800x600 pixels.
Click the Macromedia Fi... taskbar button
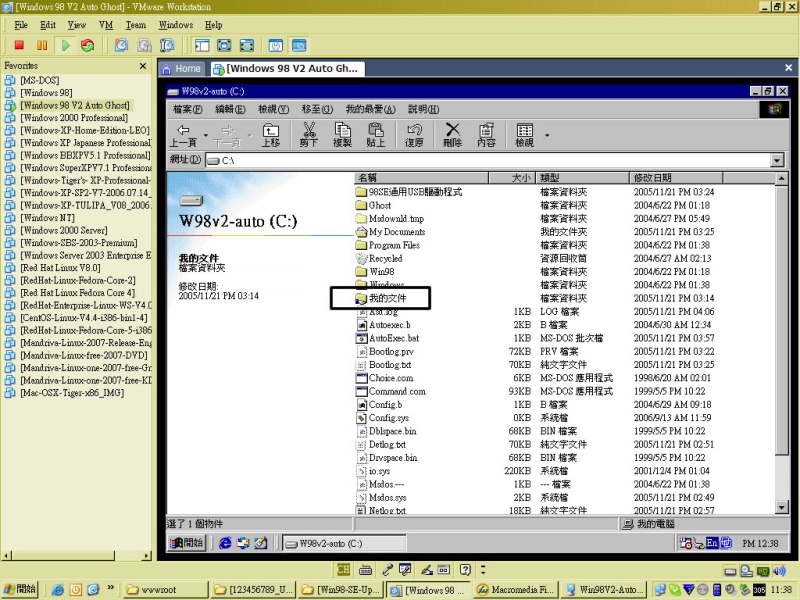click(x=515, y=590)
